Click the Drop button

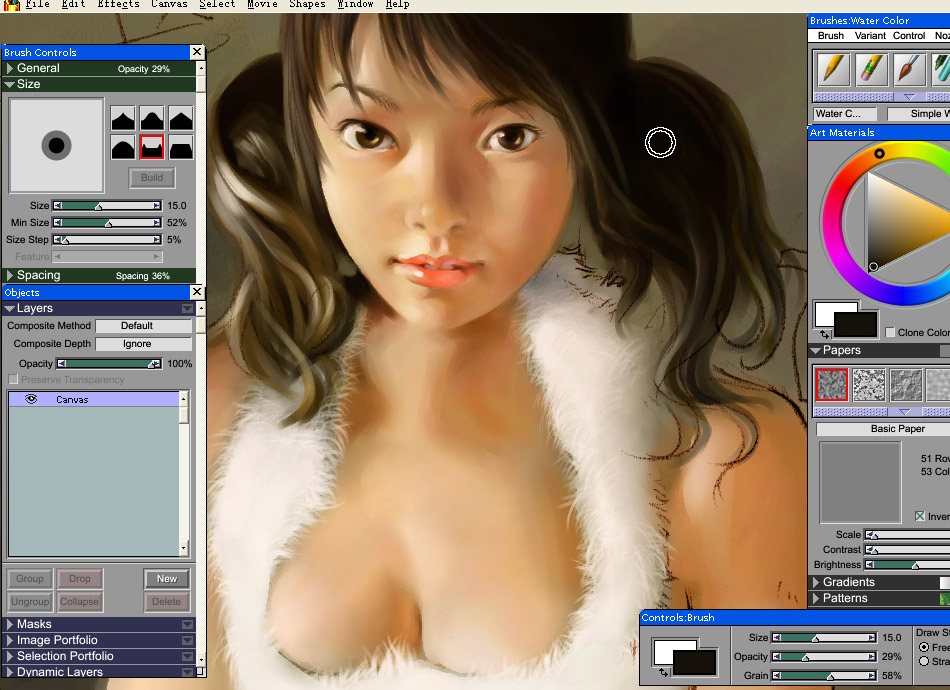79,579
